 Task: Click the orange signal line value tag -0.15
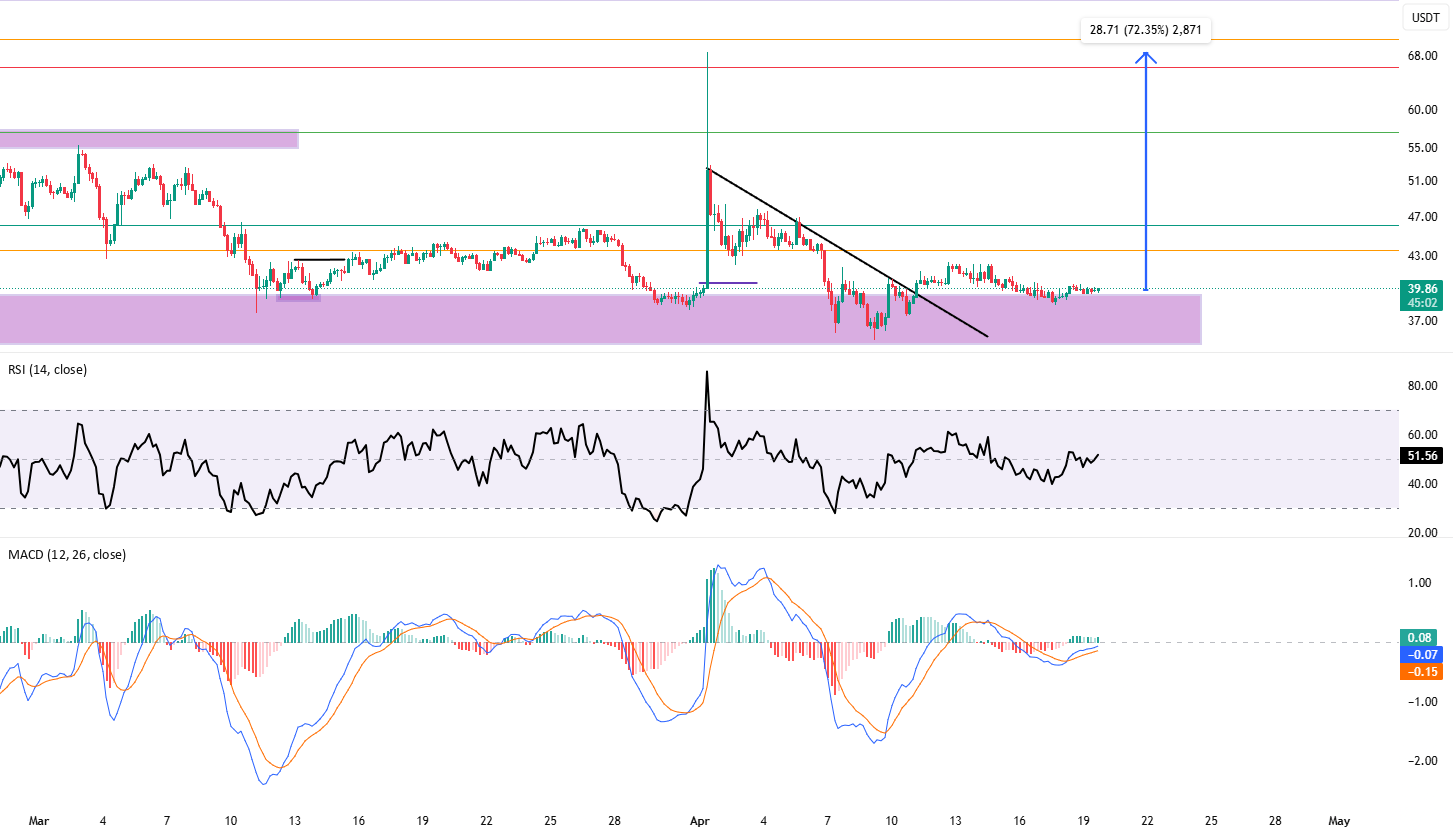[x=1422, y=672]
